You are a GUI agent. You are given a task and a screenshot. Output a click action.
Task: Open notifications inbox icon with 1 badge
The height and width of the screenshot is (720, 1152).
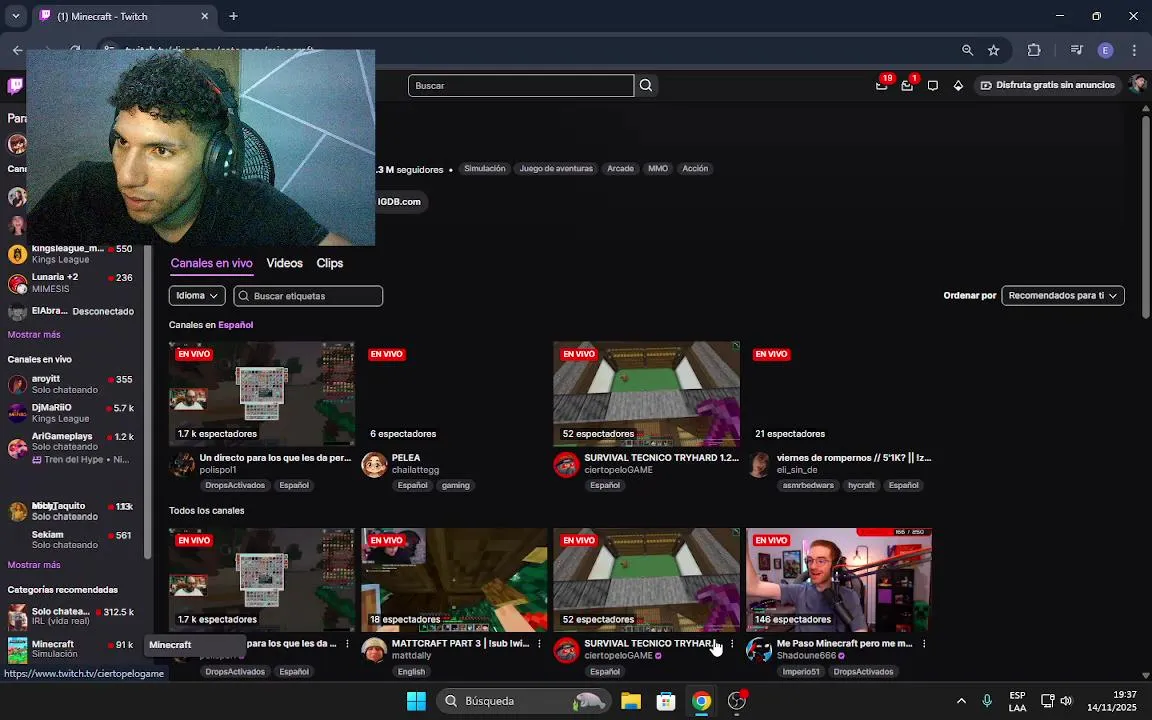click(x=907, y=85)
